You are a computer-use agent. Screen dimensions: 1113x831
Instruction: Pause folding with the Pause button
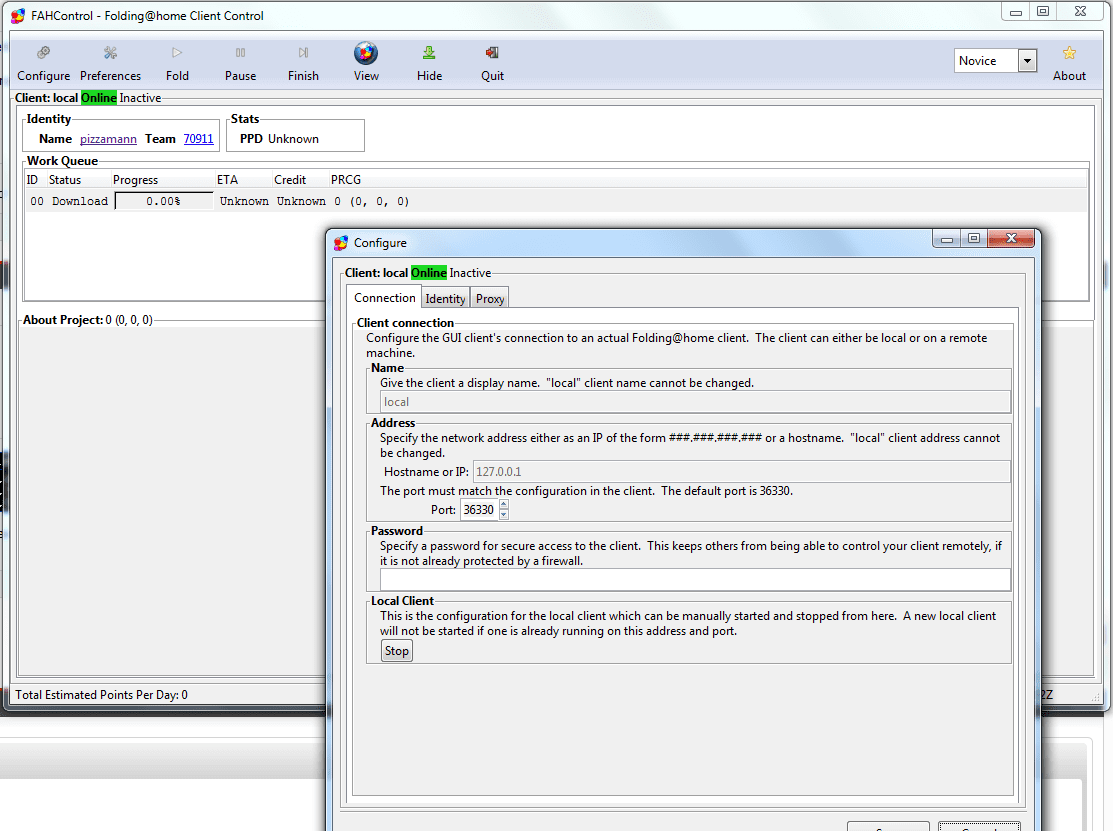click(x=240, y=63)
